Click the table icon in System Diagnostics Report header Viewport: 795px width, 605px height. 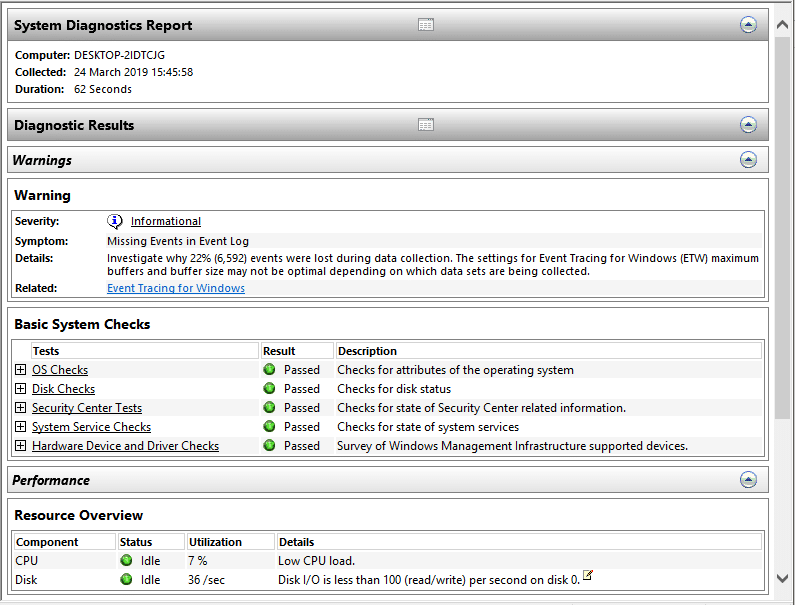[x=426, y=25]
